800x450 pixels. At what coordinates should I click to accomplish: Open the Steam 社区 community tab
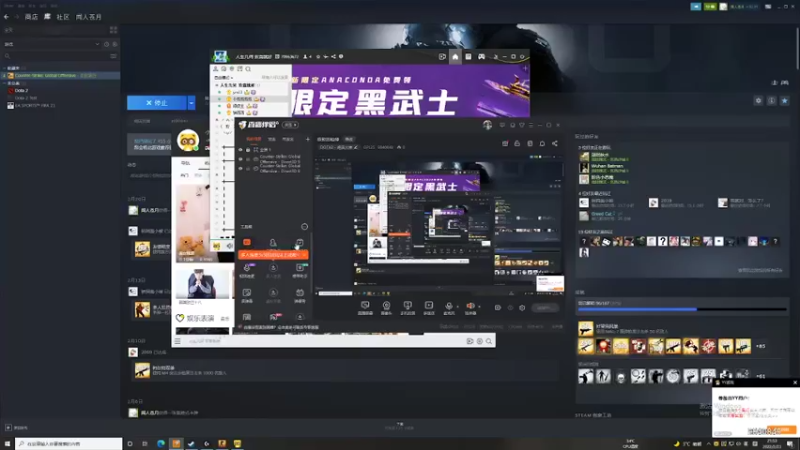click(62, 17)
